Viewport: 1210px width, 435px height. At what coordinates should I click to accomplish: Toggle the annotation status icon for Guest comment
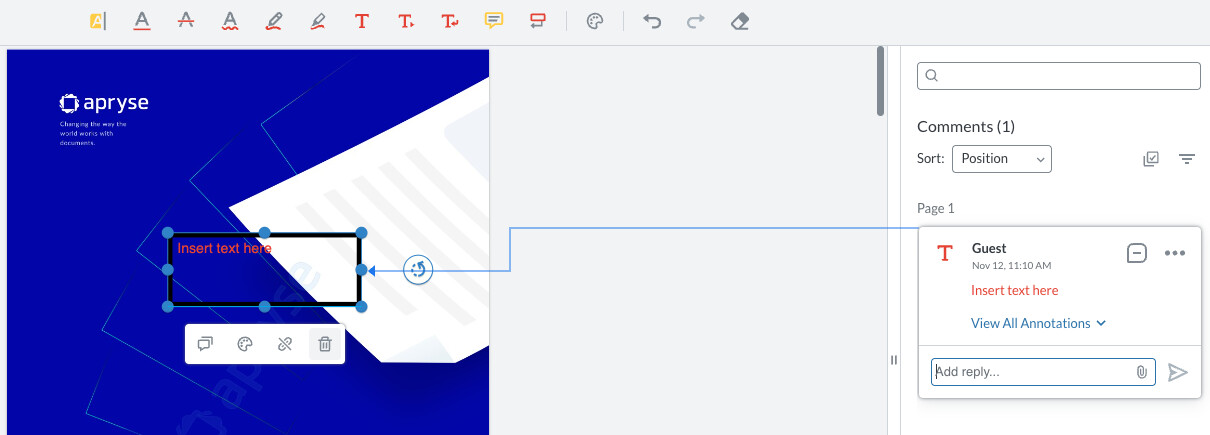pos(1136,253)
